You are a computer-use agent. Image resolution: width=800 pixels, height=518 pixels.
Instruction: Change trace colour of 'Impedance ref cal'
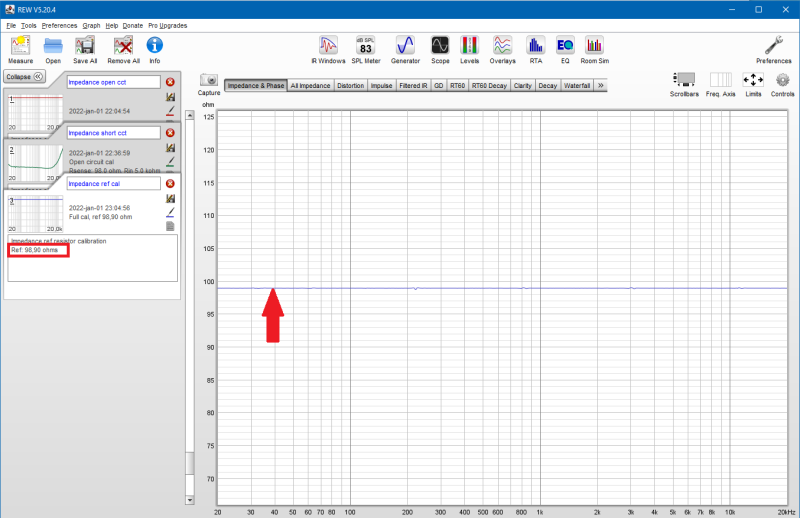pos(170,212)
